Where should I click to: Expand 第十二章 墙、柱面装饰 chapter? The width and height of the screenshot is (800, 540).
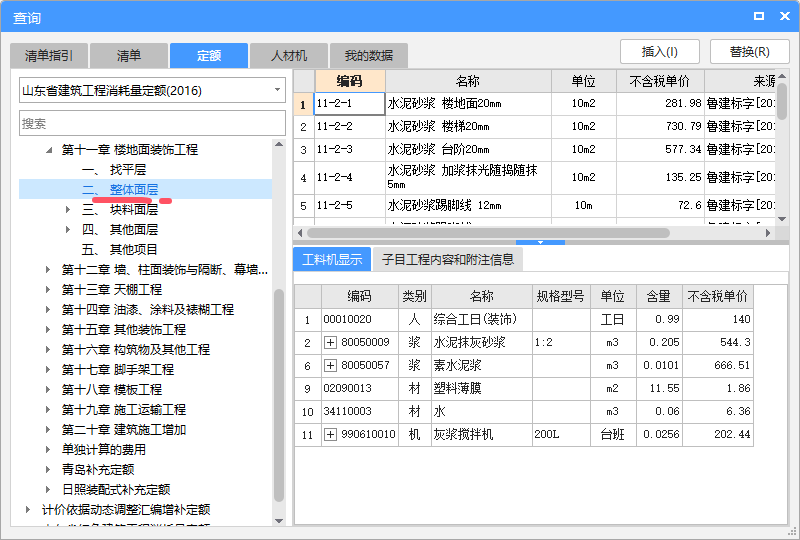point(47,269)
